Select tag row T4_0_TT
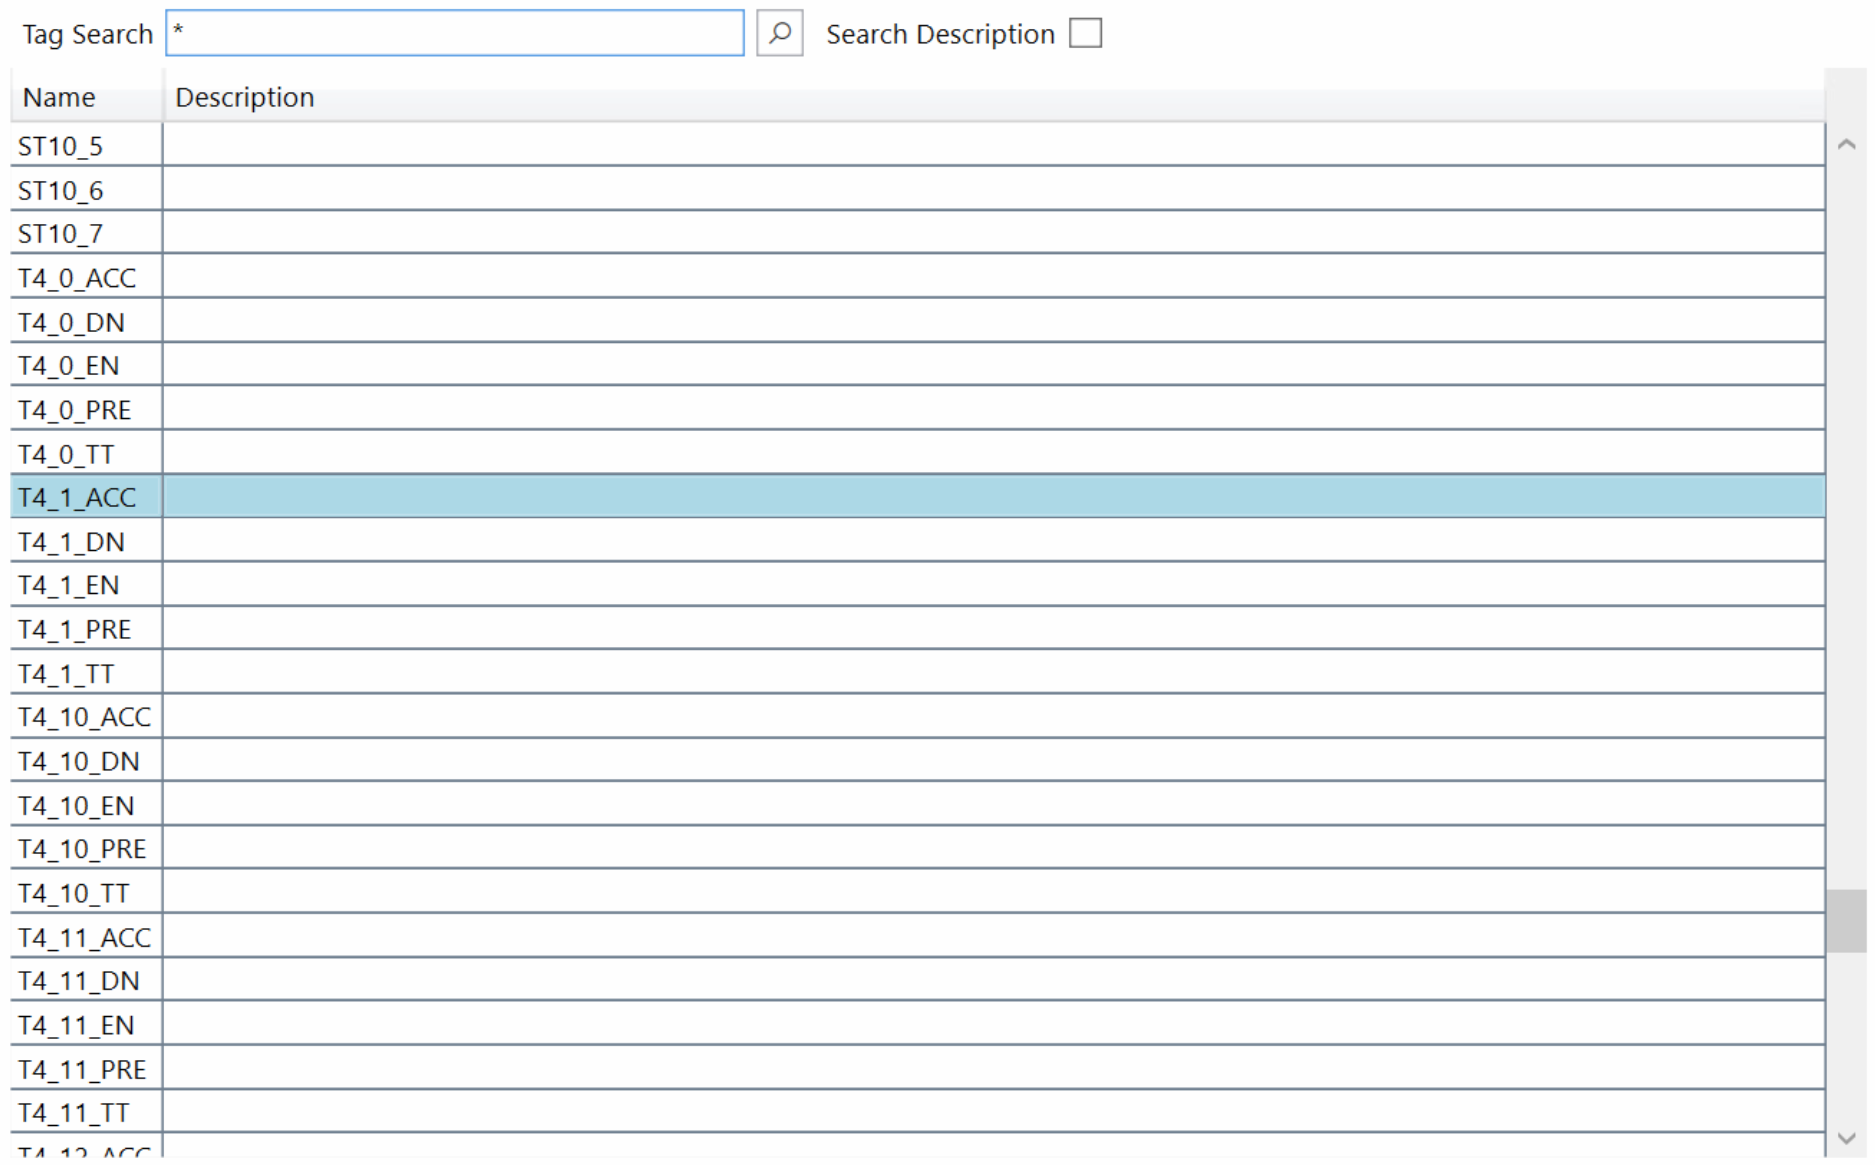The height and width of the screenshot is (1165, 1875). click(918, 454)
